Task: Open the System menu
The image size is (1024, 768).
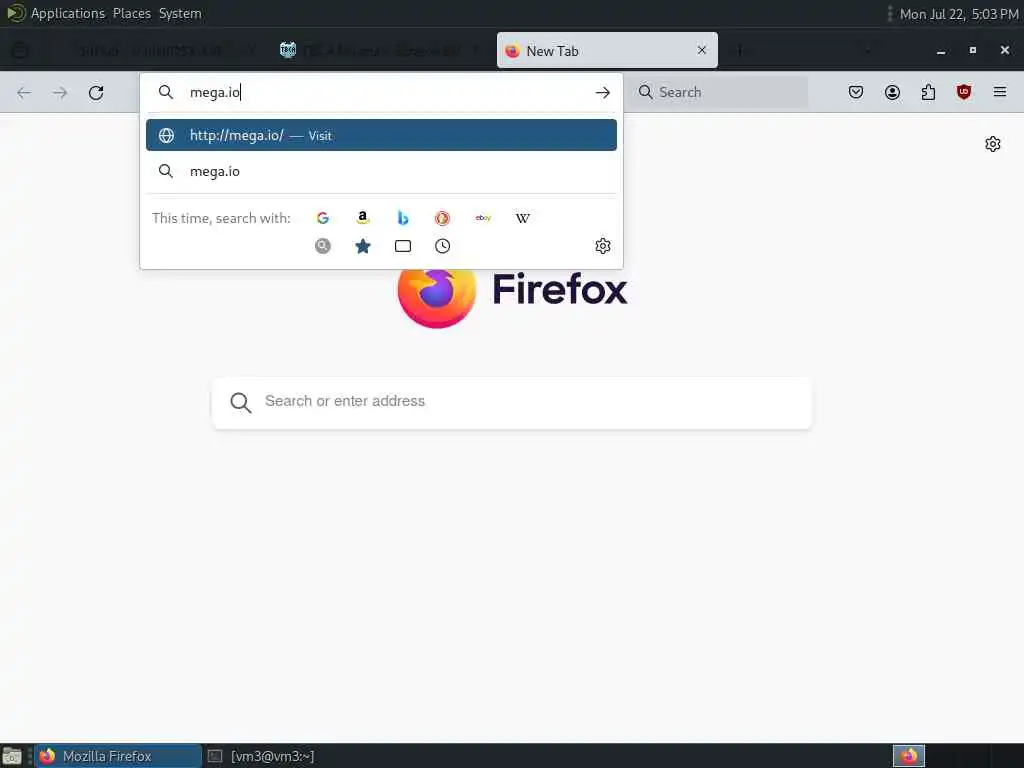Action: pos(180,14)
